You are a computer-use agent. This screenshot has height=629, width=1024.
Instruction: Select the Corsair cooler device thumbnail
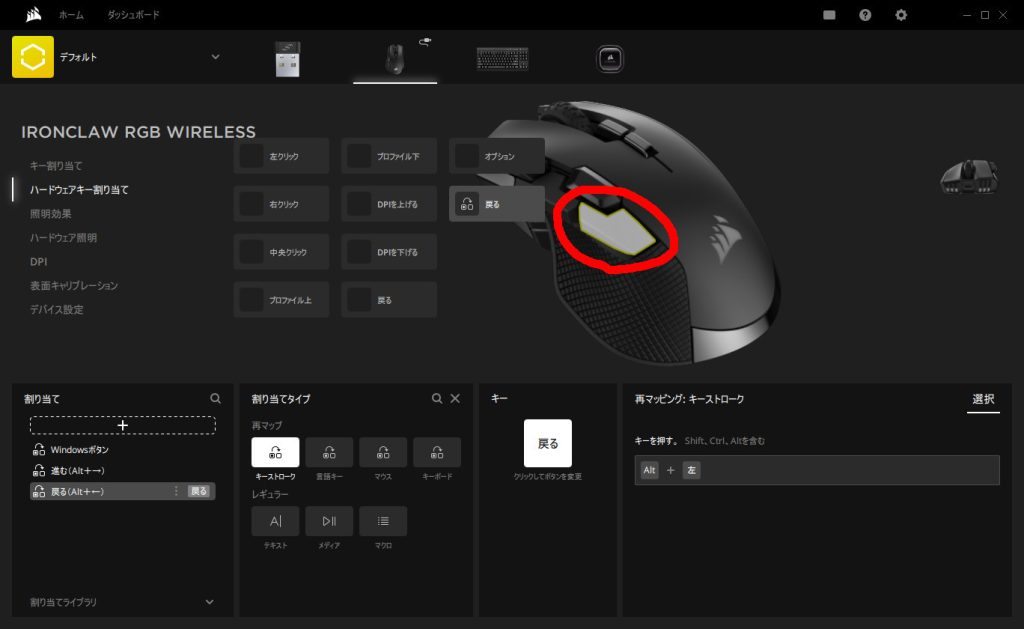pyautogui.click(x=610, y=59)
